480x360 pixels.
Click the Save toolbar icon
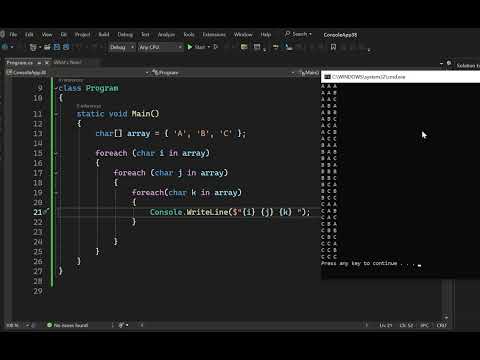coord(57,47)
